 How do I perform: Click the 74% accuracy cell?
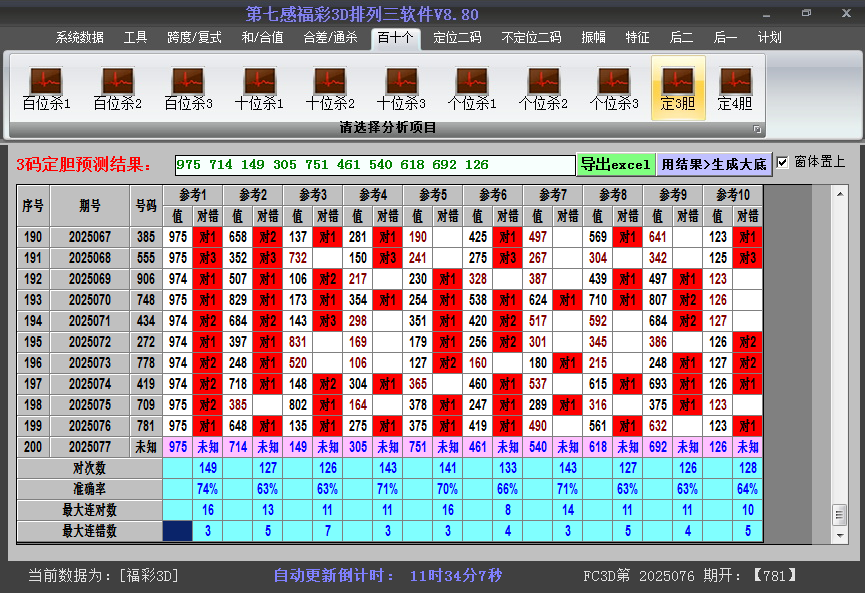pos(207,489)
